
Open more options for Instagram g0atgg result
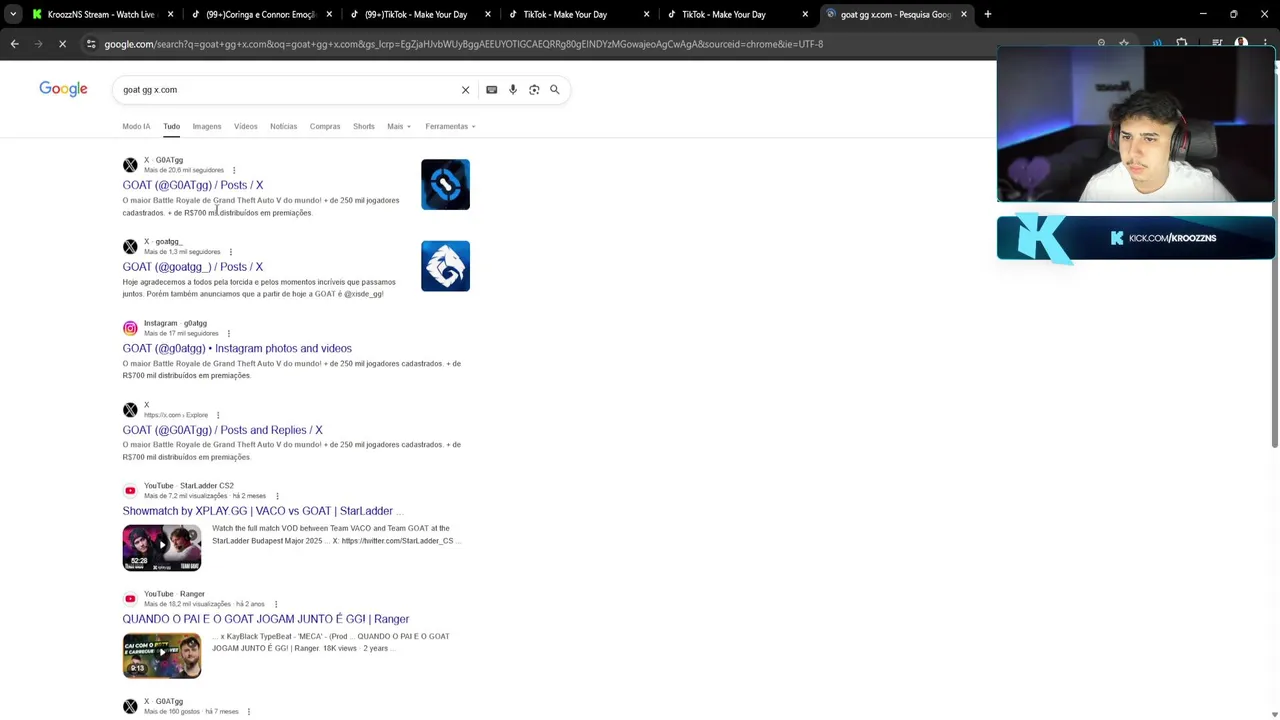pos(228,333)
